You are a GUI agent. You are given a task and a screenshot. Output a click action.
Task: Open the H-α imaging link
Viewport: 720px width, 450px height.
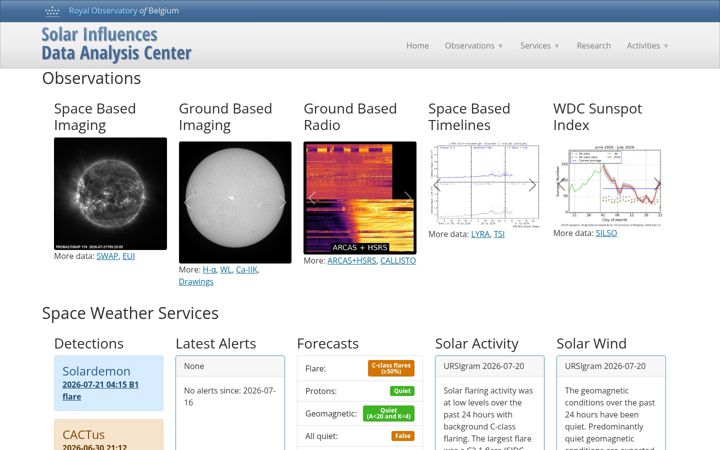pos(209,270)
